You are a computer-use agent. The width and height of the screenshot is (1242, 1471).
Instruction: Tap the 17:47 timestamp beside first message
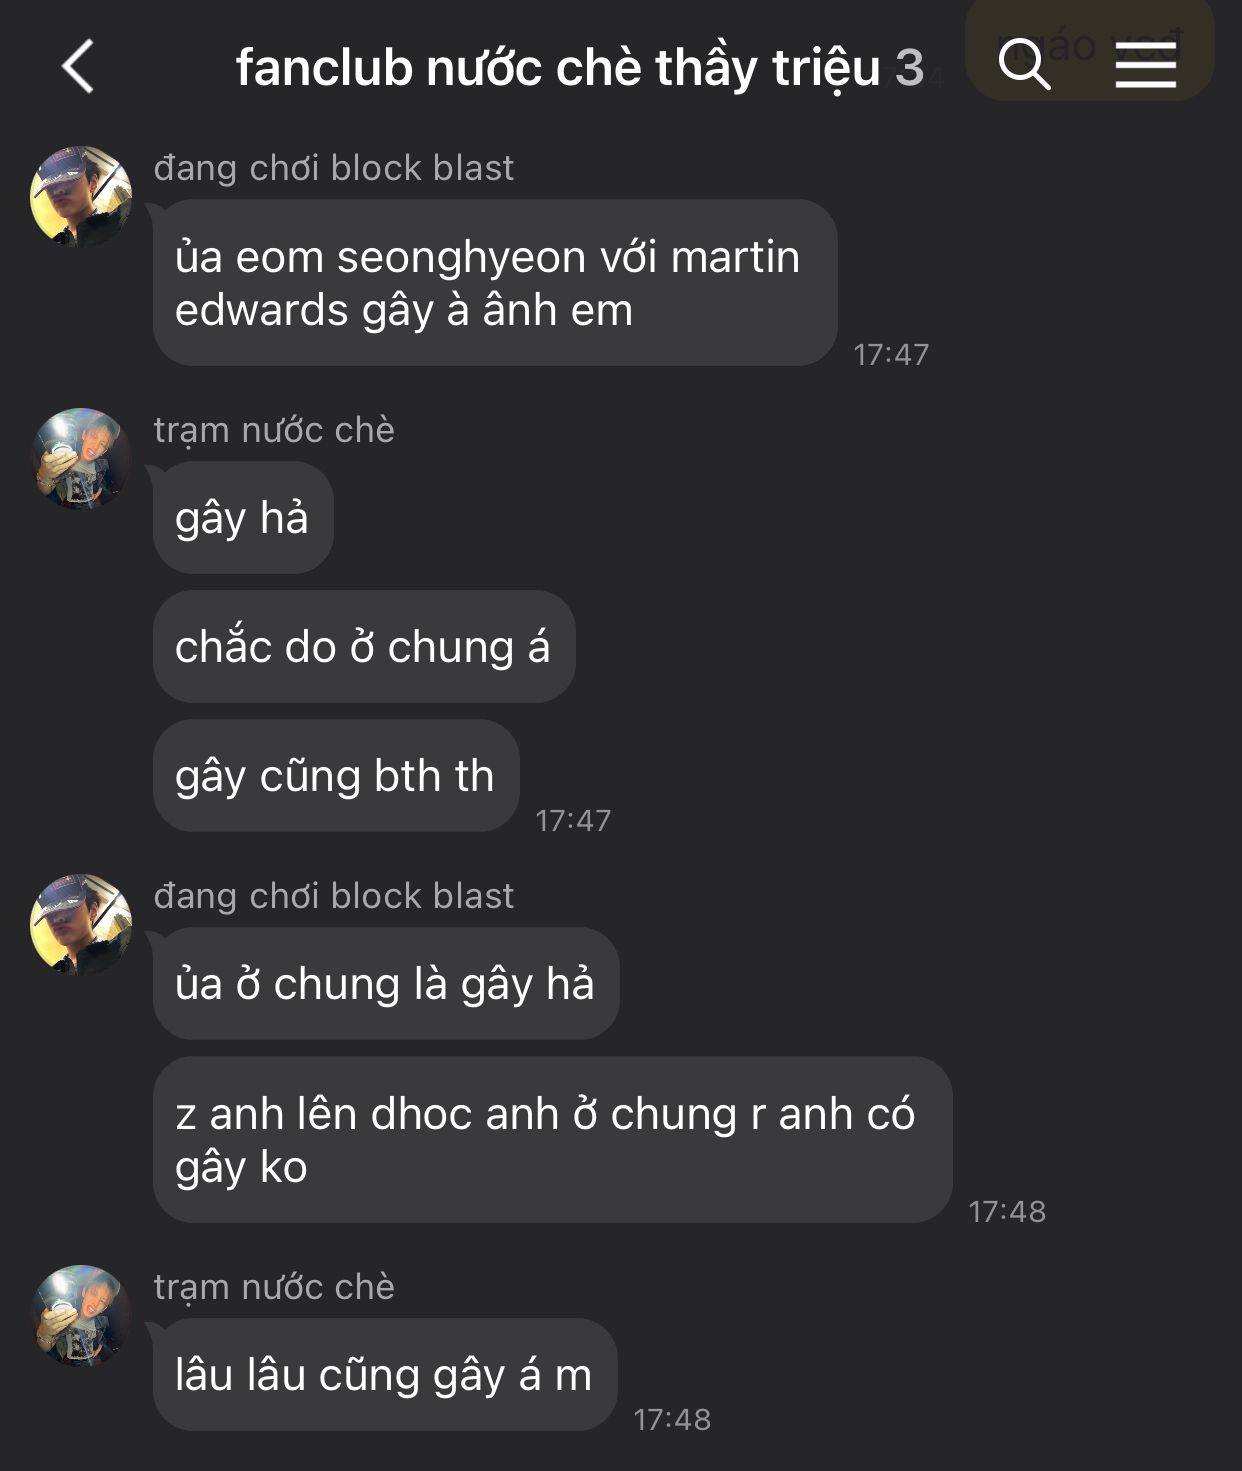(x=891, y=354)
